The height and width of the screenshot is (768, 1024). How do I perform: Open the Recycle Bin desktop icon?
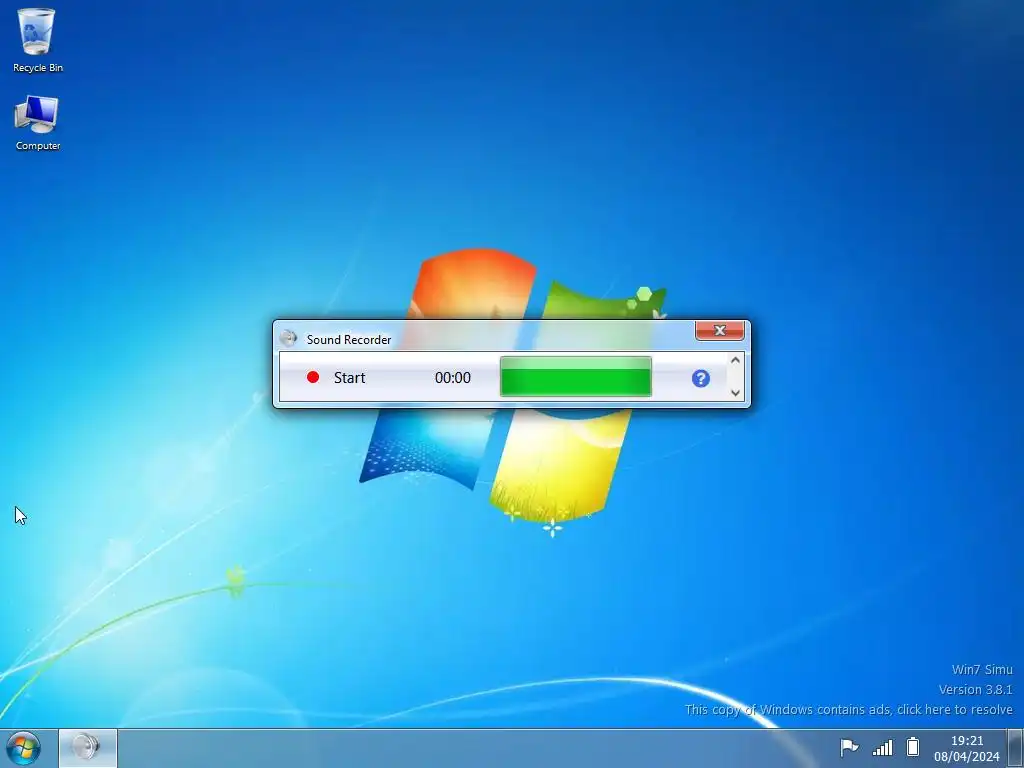point(37,40)
